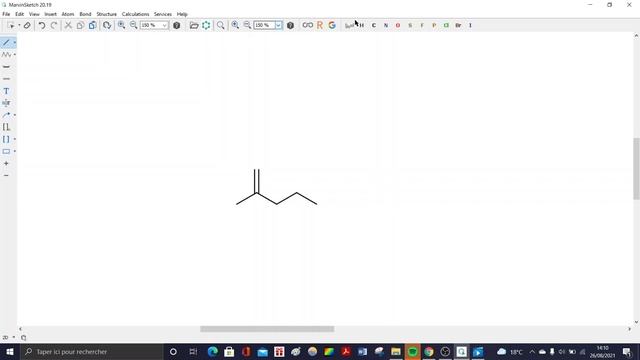Open the Structure menu

click(x=107, y=14)
